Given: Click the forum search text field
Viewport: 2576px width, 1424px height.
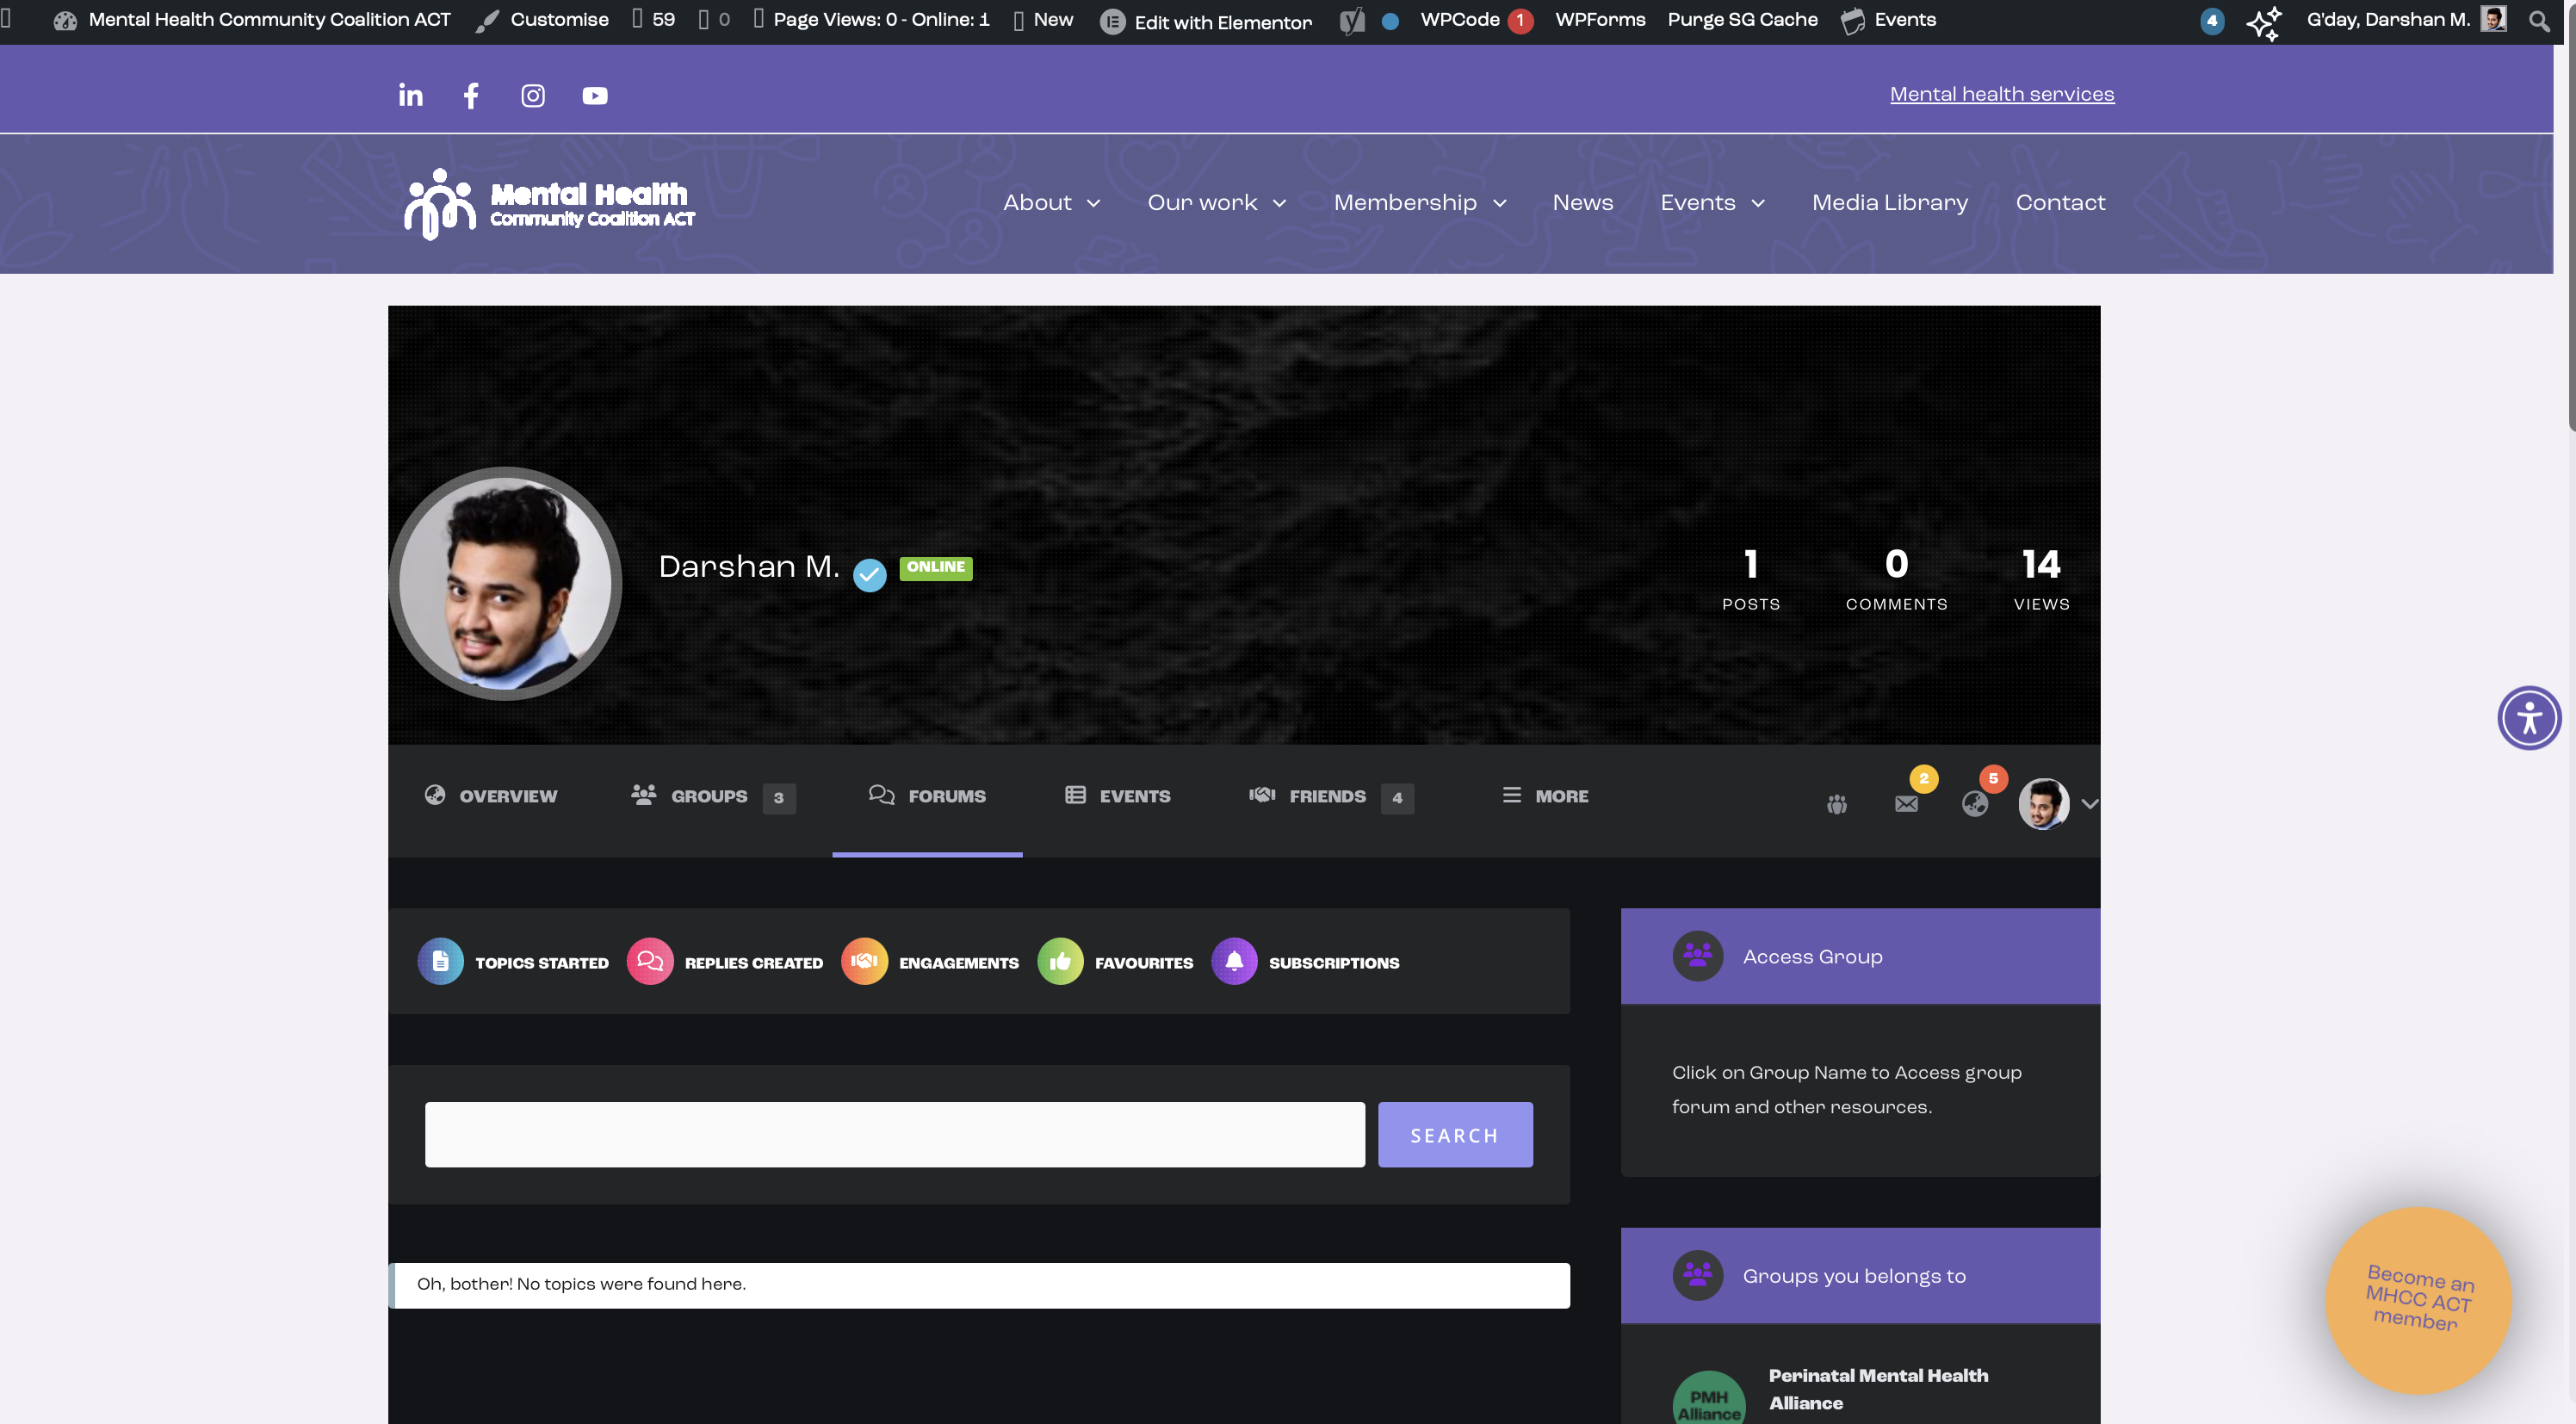Looking at the screenshot, I should pos(895,1135).
